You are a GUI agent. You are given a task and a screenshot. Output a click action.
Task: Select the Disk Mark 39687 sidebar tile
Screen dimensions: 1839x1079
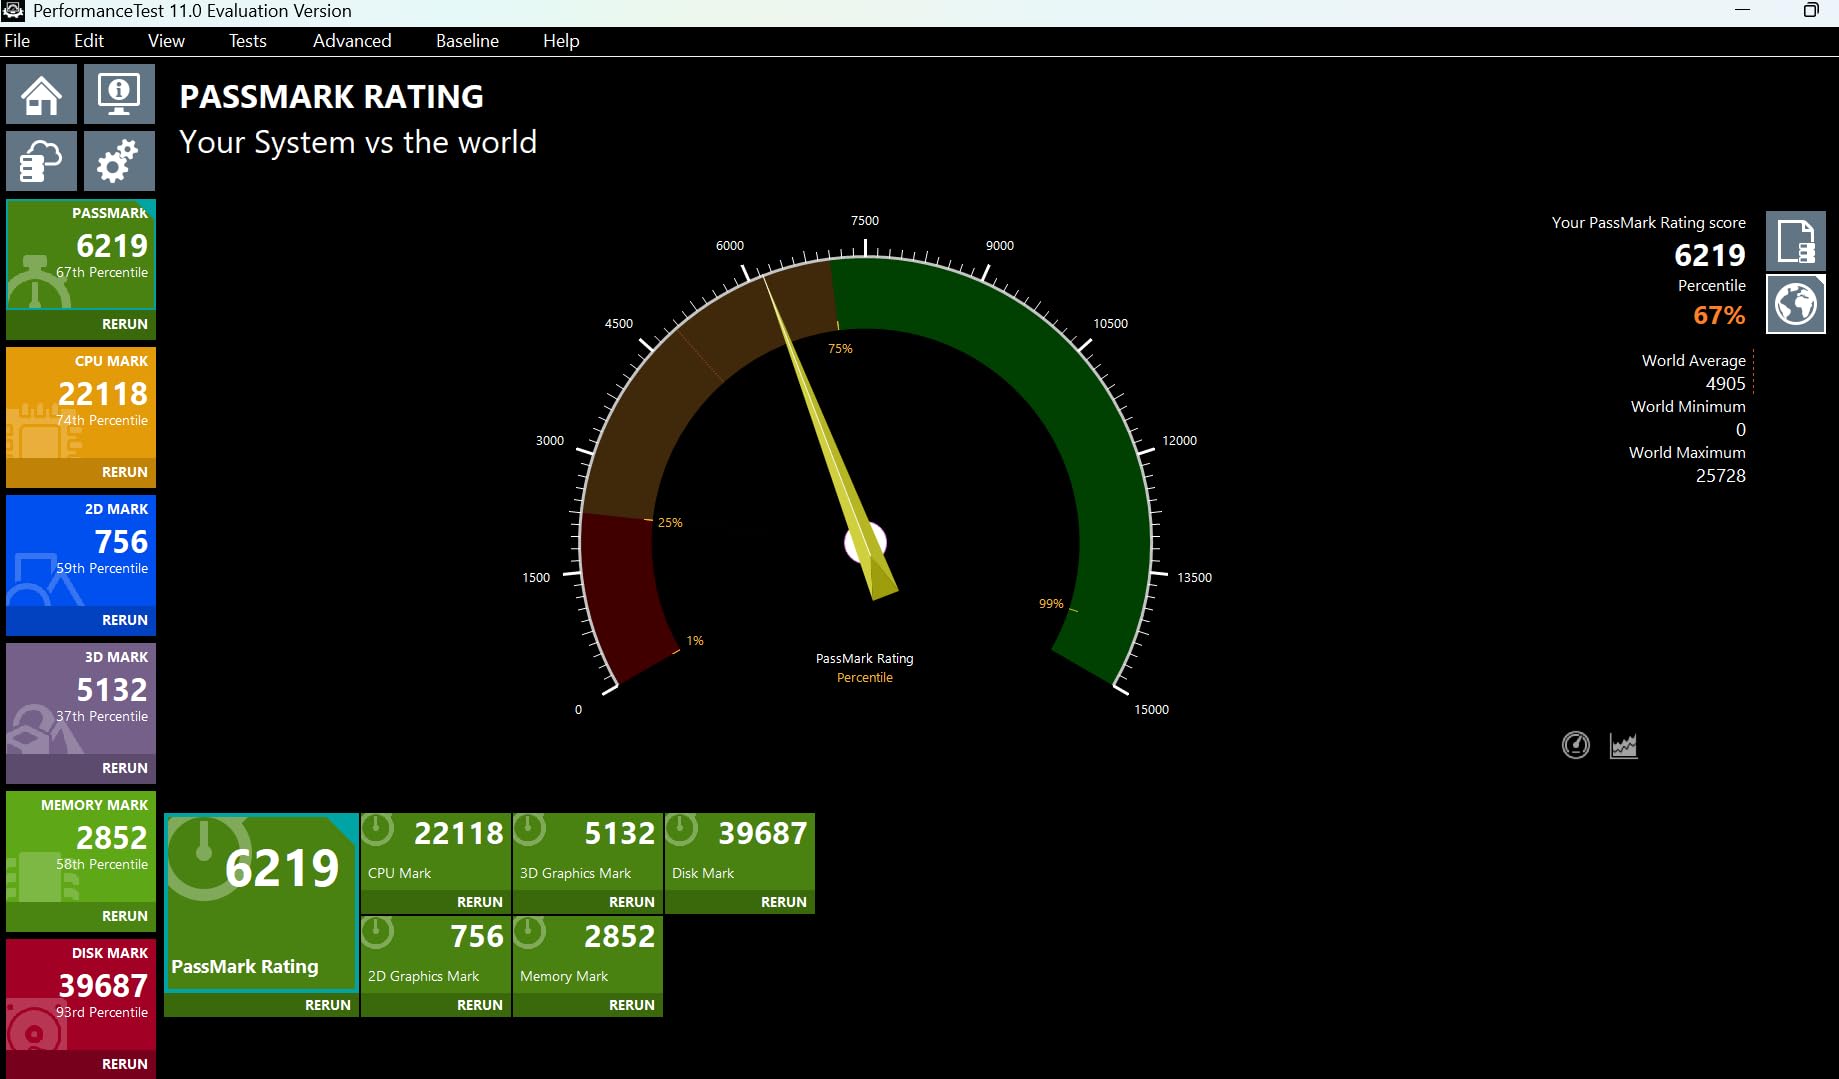[81, 994]
